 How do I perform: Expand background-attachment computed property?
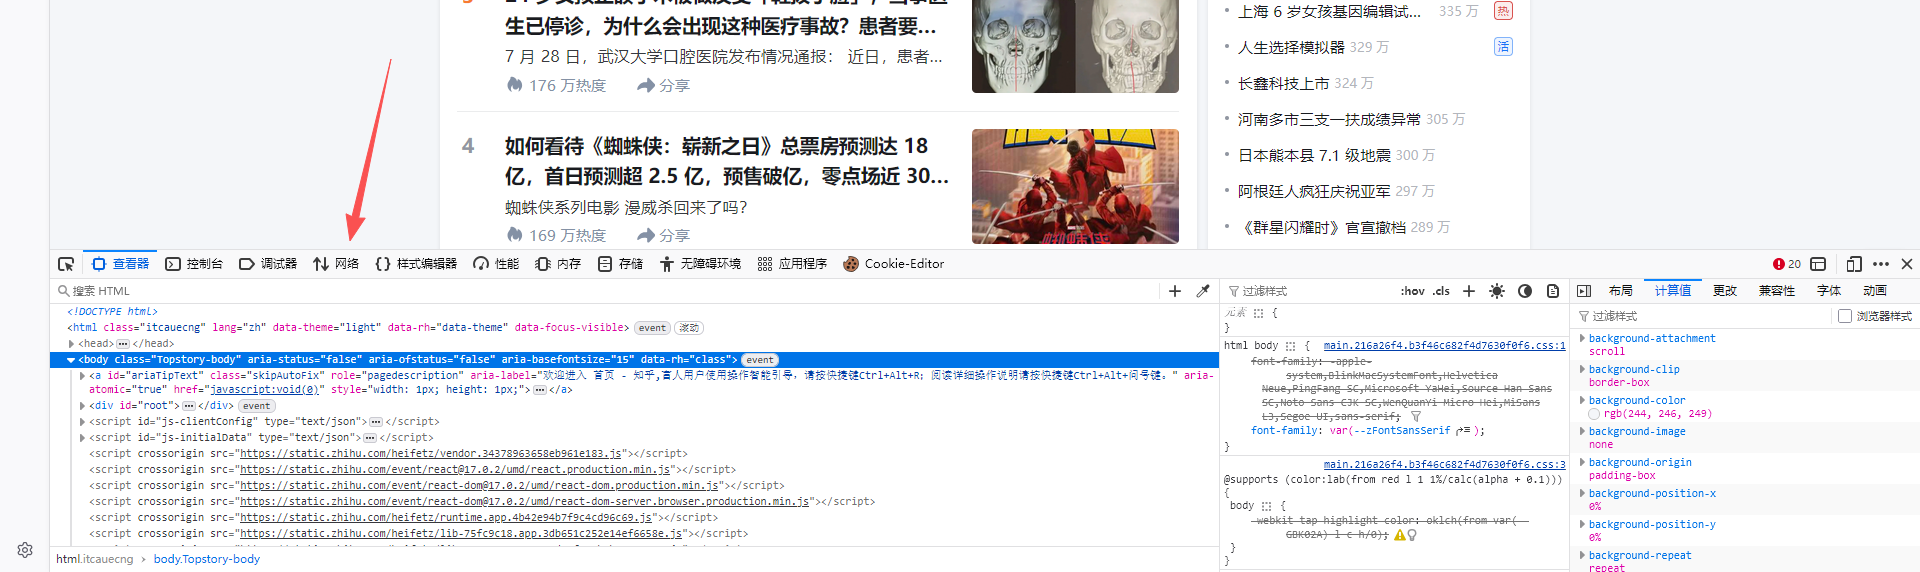pos(1582,338)
